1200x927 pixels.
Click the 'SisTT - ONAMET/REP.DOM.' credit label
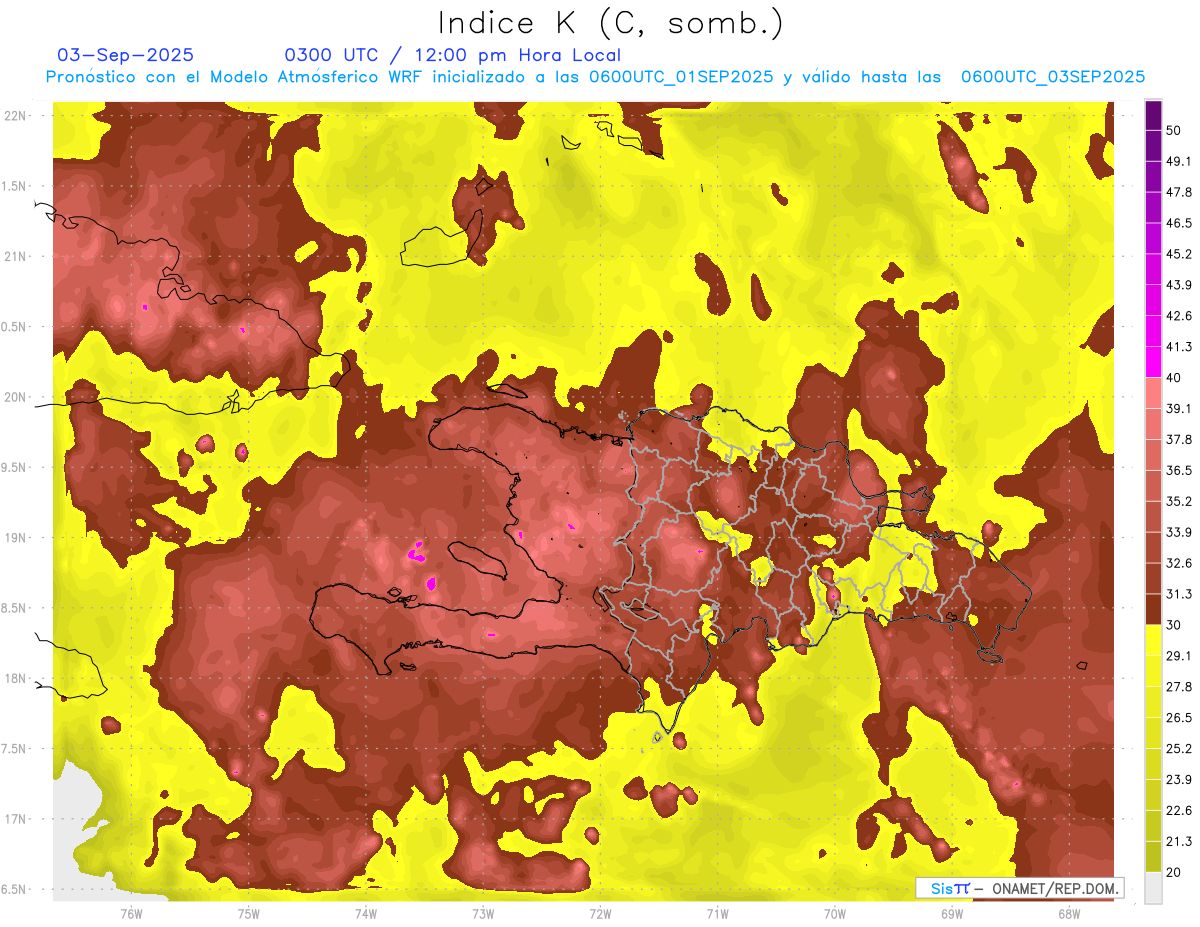(1021, 888)
